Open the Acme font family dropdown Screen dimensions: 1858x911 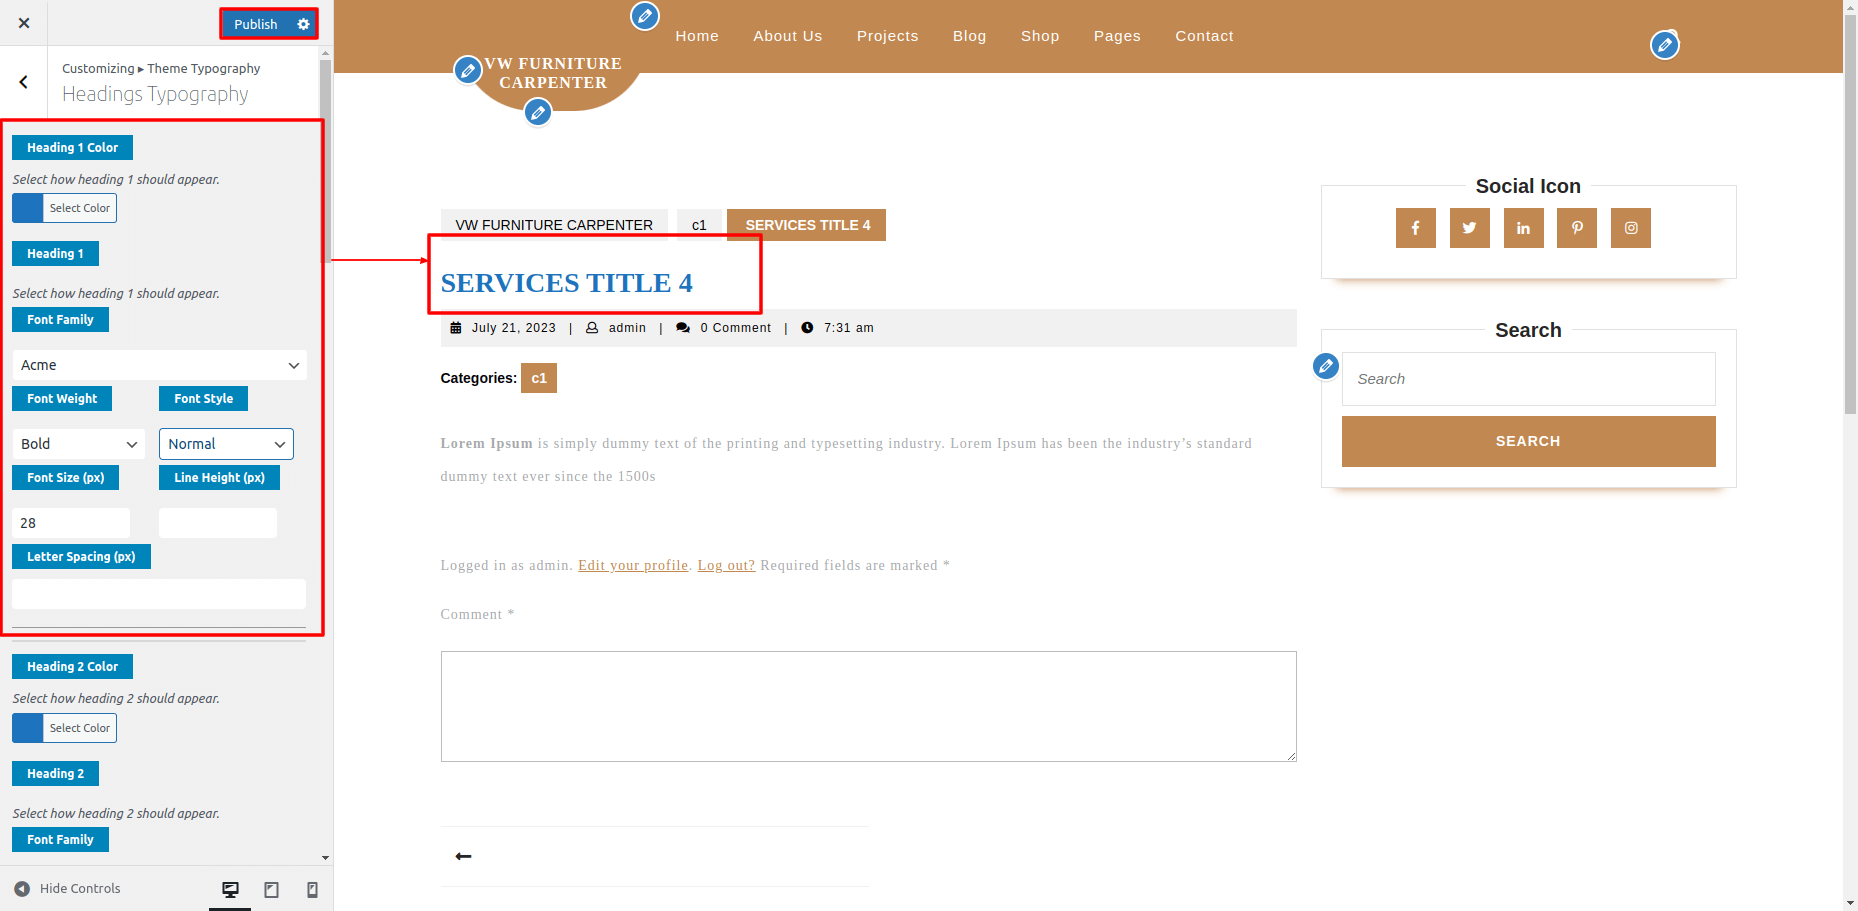(159, 365)
